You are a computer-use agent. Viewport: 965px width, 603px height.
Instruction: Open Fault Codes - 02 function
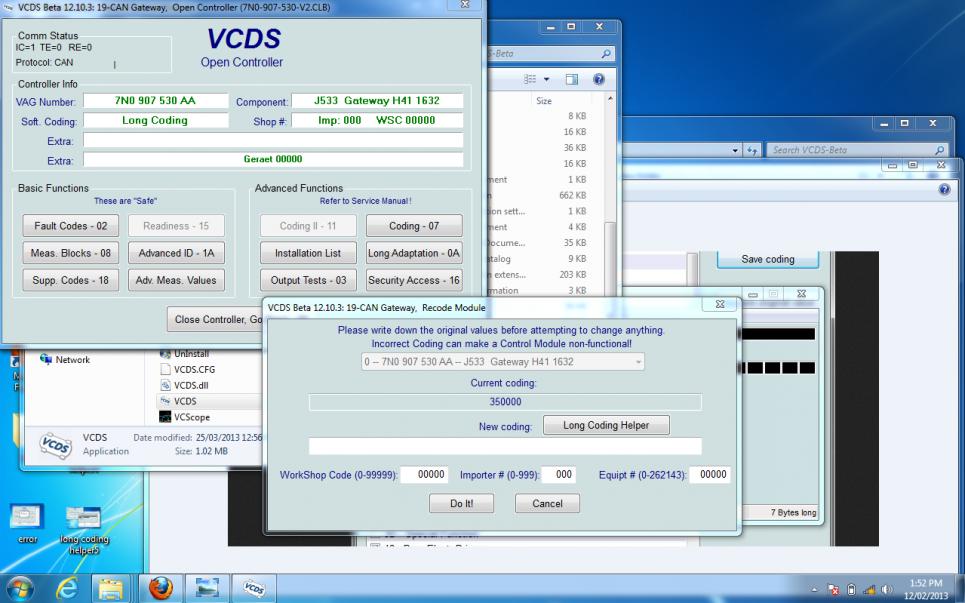pos(71,226)
